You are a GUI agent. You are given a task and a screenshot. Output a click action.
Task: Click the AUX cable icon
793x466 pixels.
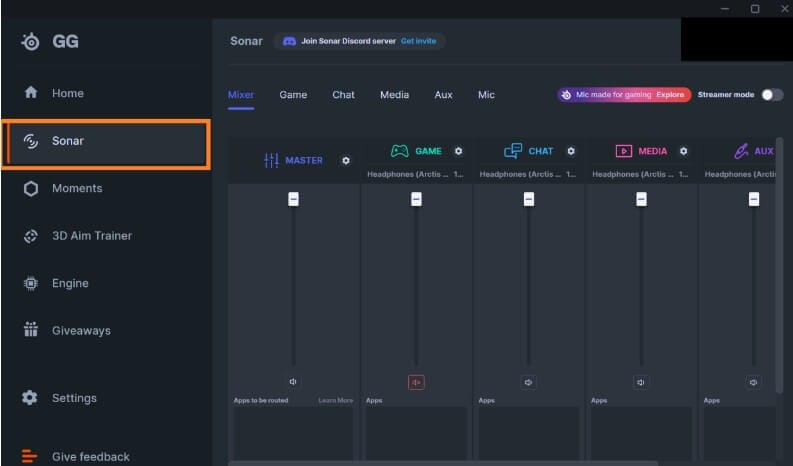tap(741, 151)
